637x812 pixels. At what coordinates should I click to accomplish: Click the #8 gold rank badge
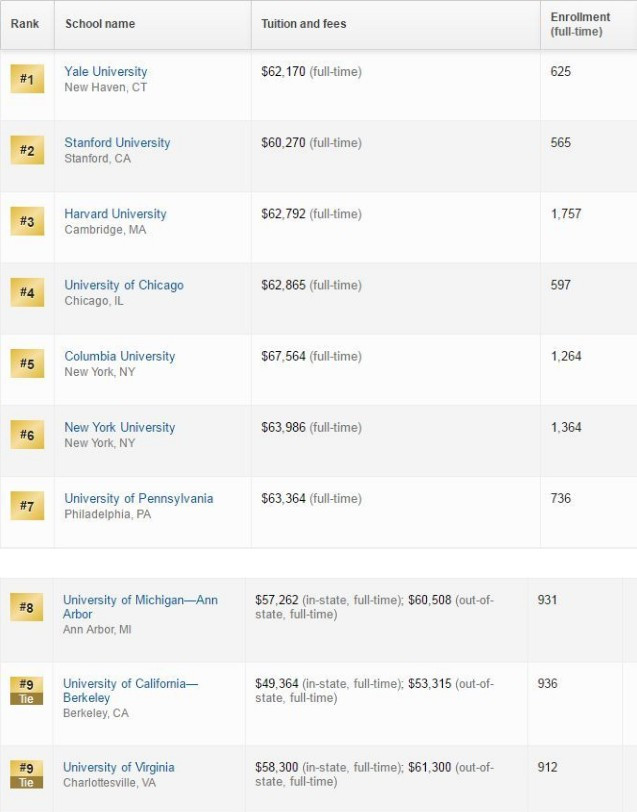pos(26,607)
